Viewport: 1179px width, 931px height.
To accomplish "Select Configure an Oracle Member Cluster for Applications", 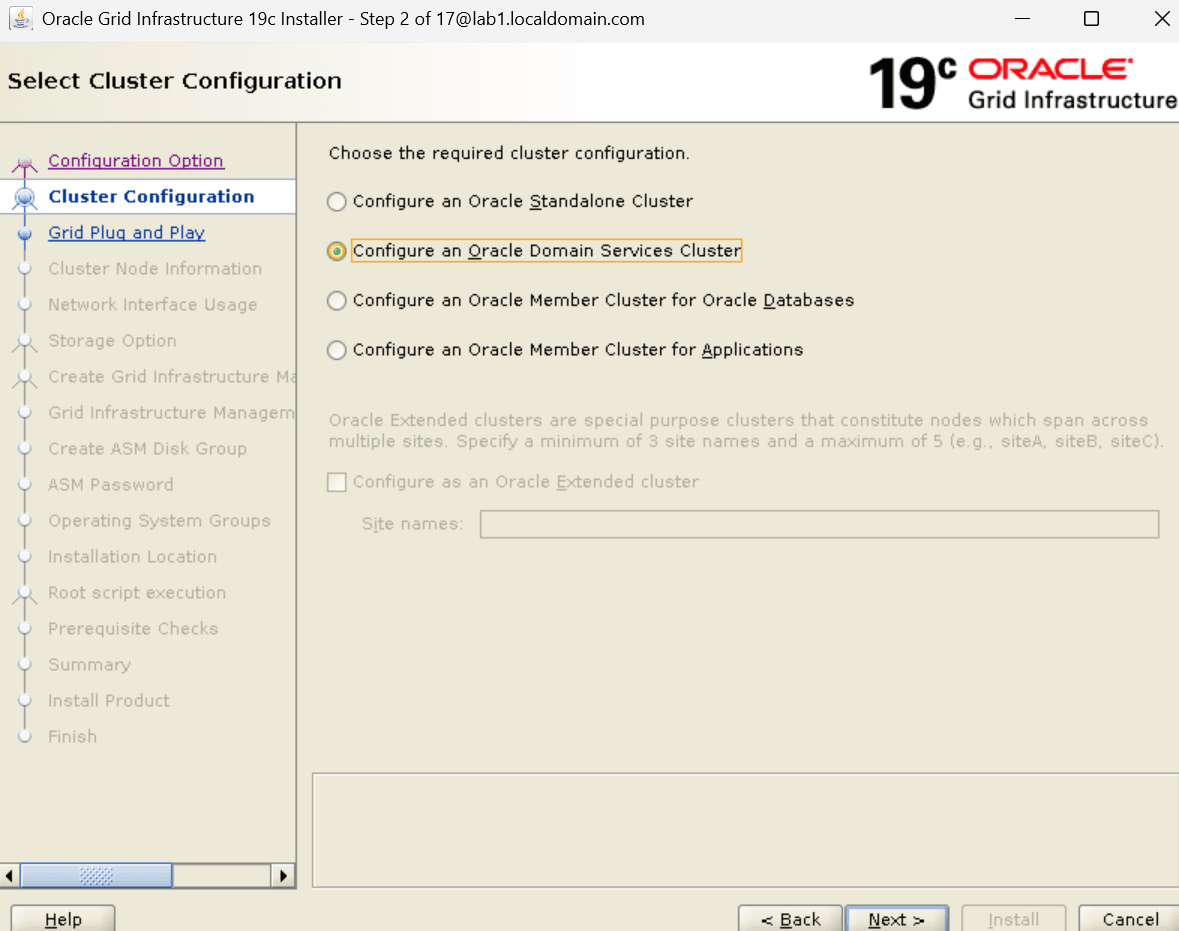I will tap(336, 350).
